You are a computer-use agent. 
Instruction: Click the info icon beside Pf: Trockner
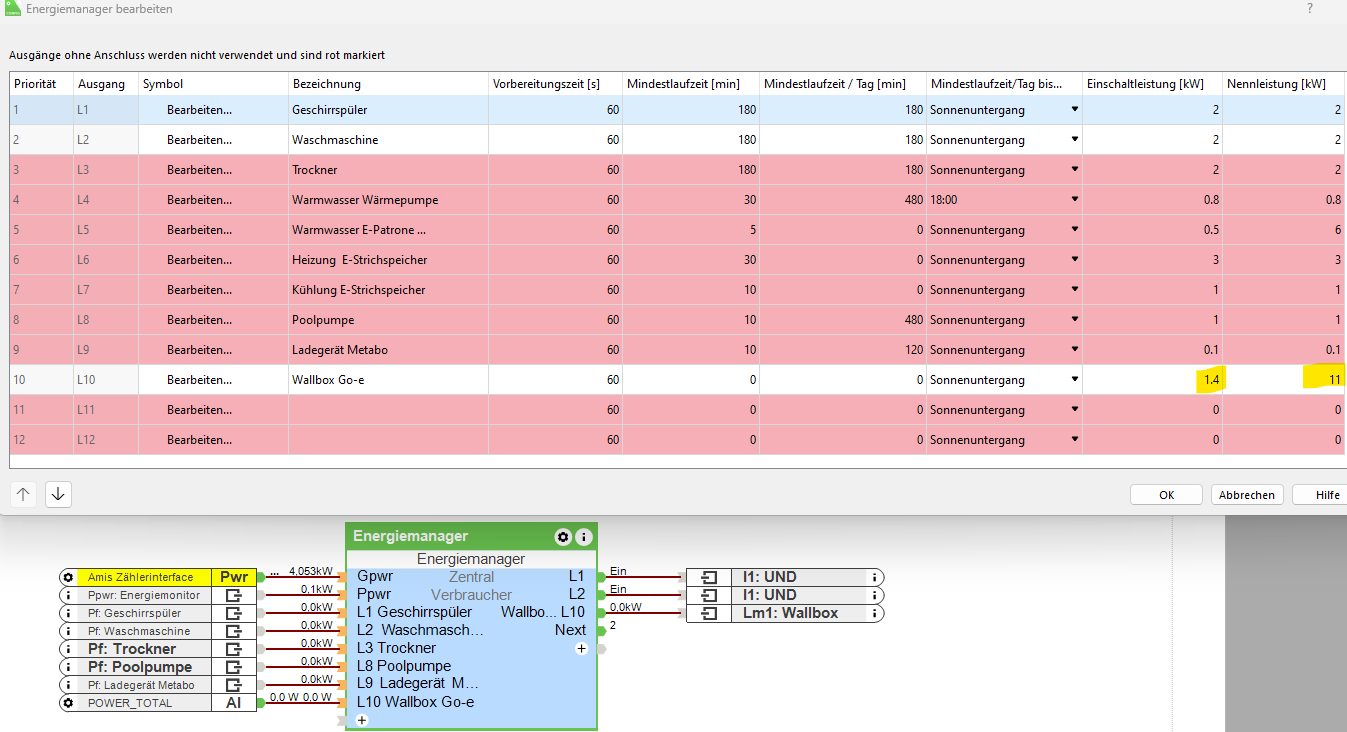click(x=68, y=649)
